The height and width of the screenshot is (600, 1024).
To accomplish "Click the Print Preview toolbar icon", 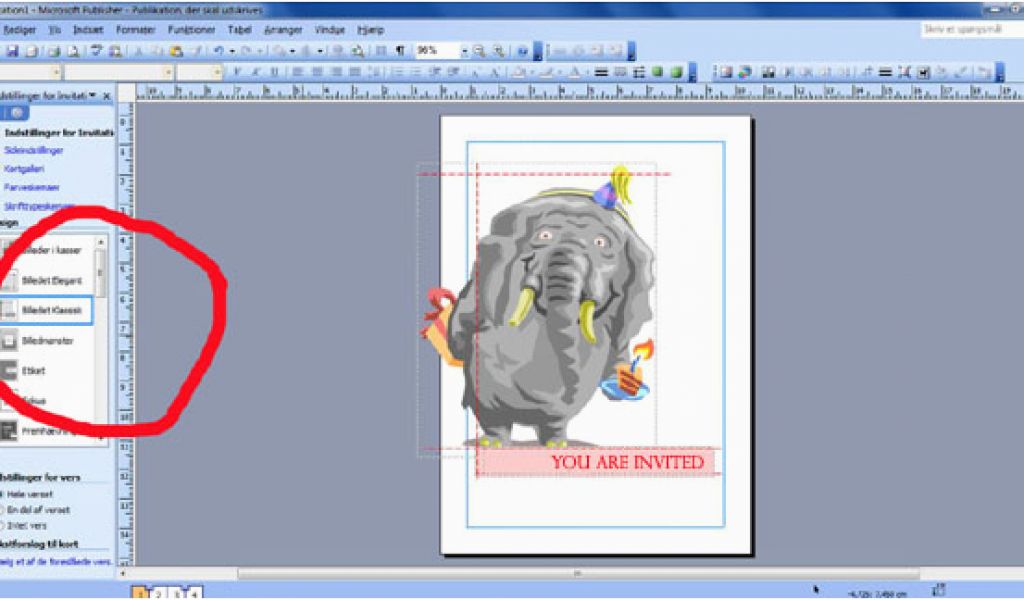I will 74,51.
